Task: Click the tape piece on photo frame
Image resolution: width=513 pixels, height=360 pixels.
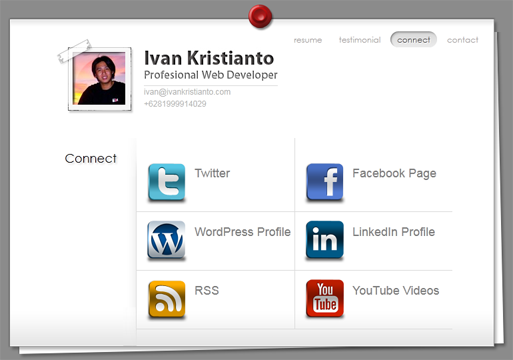Action: pyautogui.click(x=74, y=51)
